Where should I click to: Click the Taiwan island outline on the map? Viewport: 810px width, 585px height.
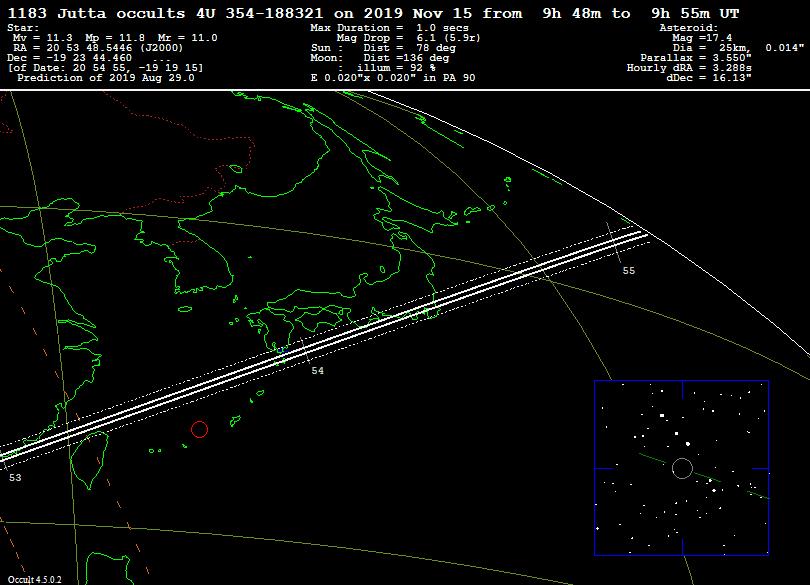[90, 460]
